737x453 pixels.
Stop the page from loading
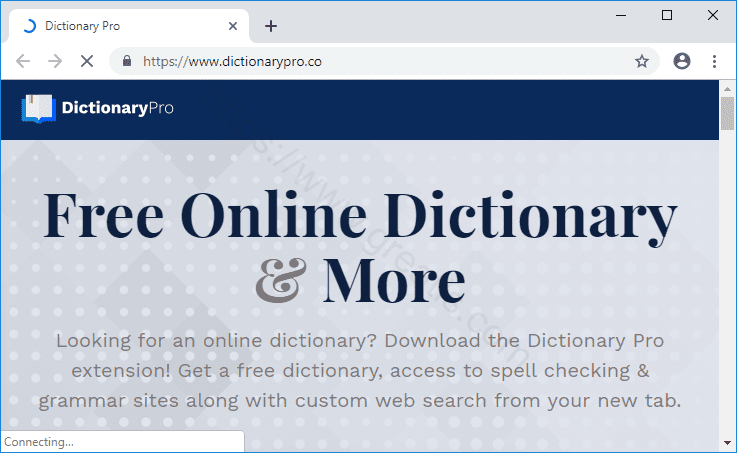[86, 61]
